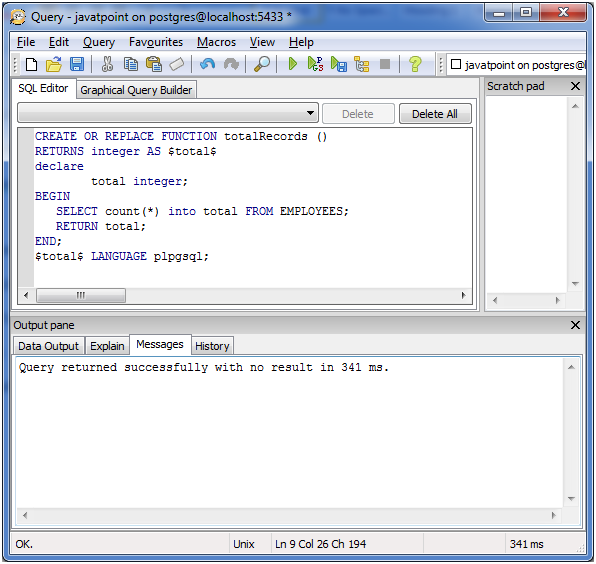The height and width of the screenshot is (564, 596).
Task: Open Find with the magnifying glass icon
Action: [262, 65]
